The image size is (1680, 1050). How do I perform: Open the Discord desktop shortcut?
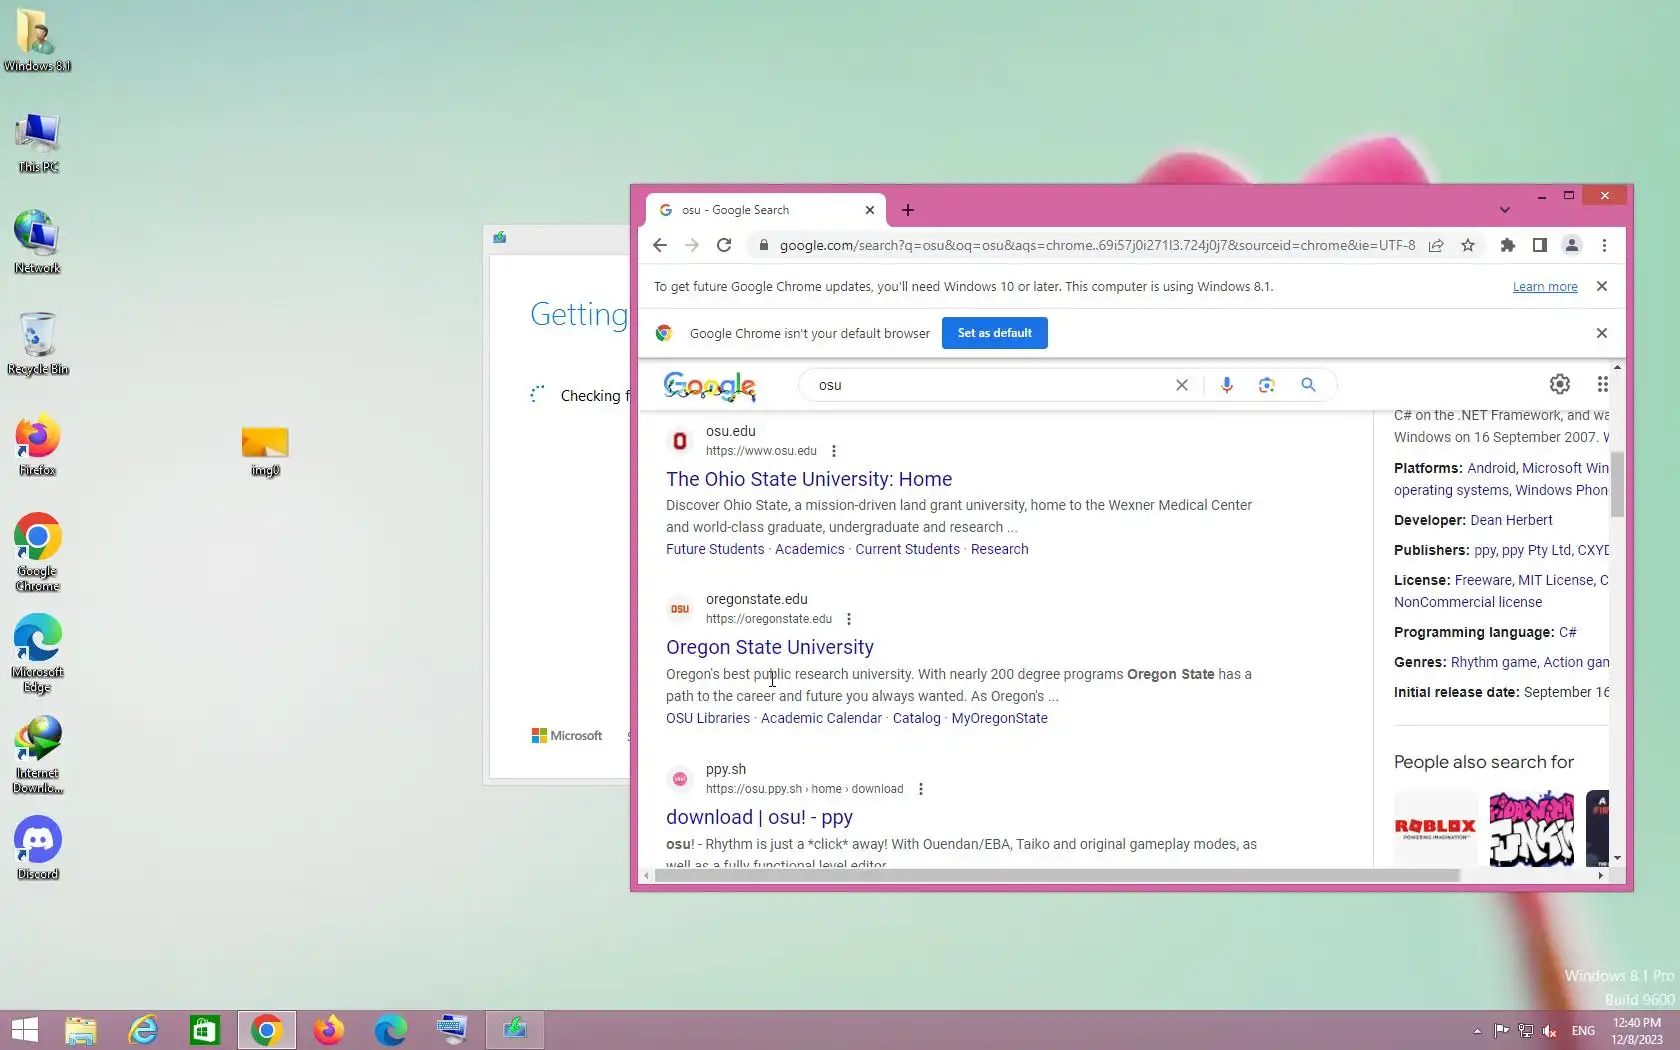(37, 848)
